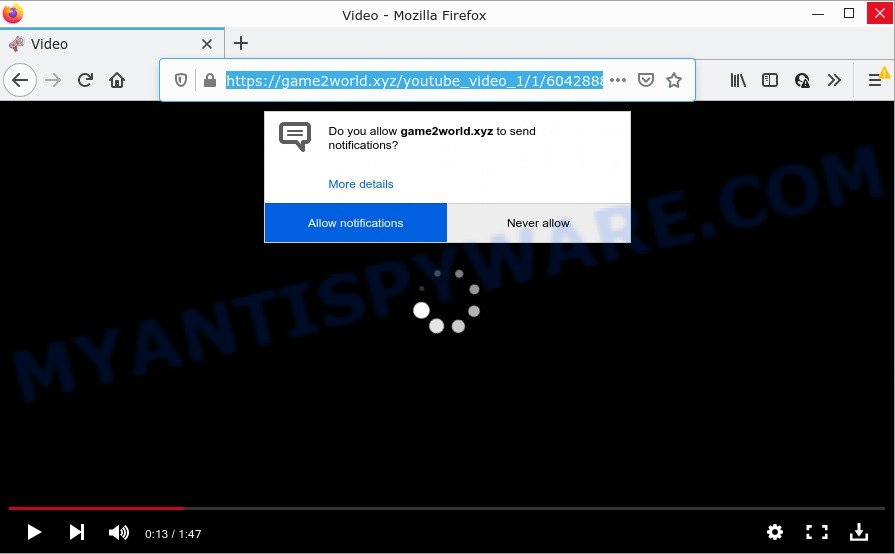Image resolution: width=895 pixels, height=554 pixels.
Task: Play the video
Action: [34, 532]
